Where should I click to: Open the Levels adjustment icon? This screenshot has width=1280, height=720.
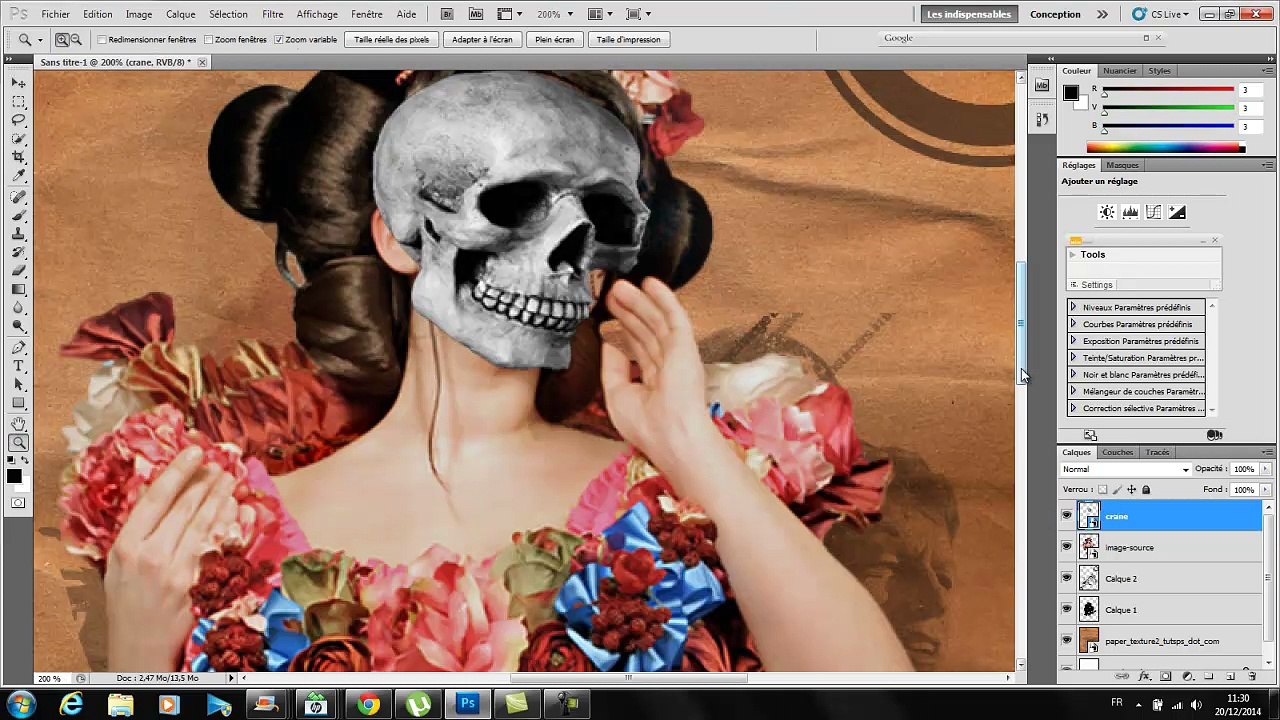[1130, 212]
